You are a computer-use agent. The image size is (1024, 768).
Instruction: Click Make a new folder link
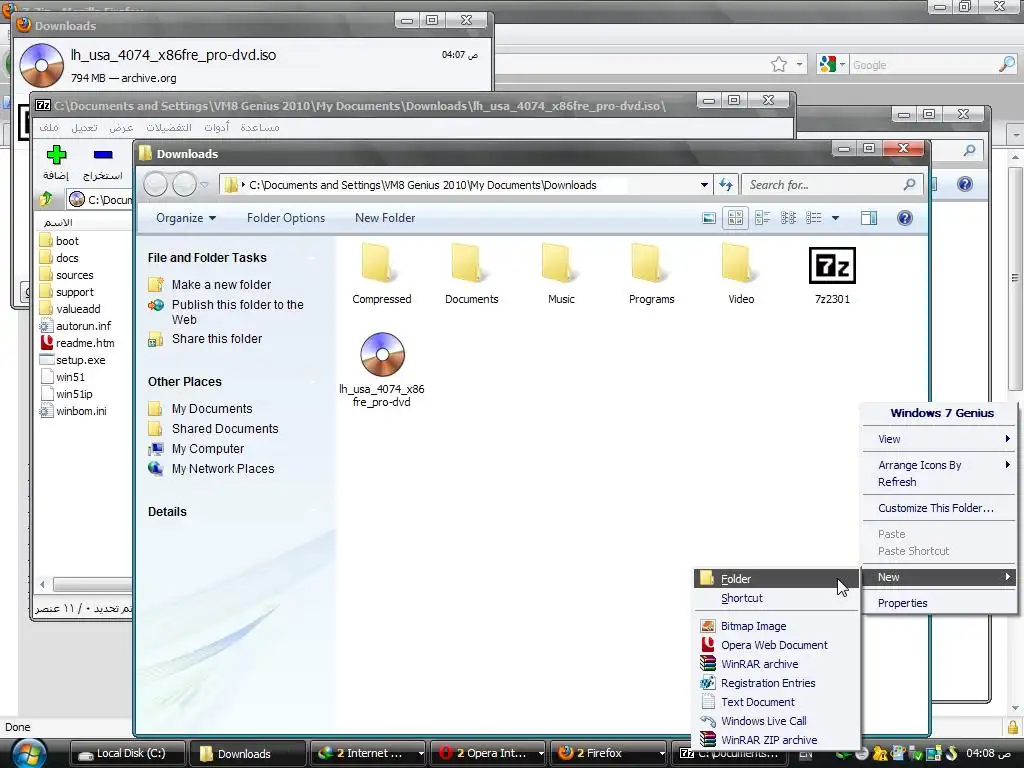tap(221, 285)
